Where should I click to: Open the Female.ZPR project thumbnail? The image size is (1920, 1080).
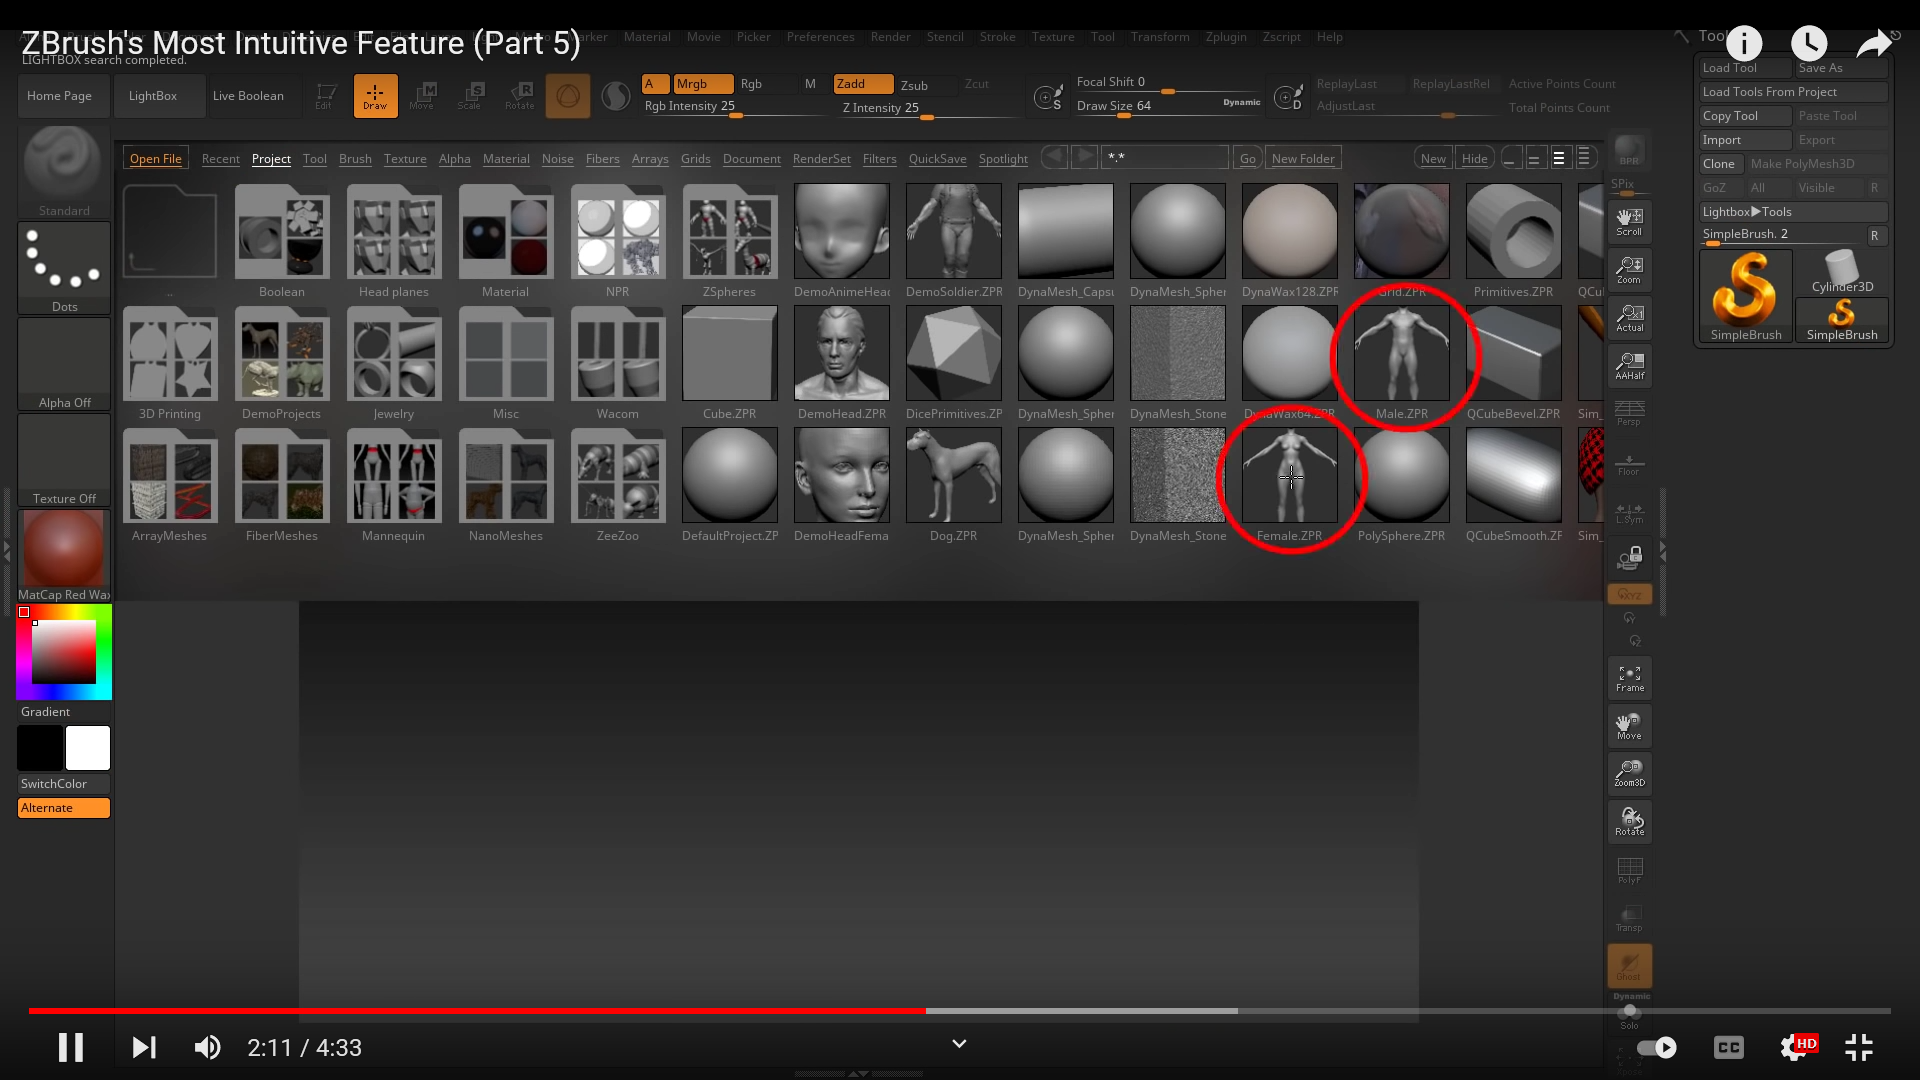[x=1290, y=476]
